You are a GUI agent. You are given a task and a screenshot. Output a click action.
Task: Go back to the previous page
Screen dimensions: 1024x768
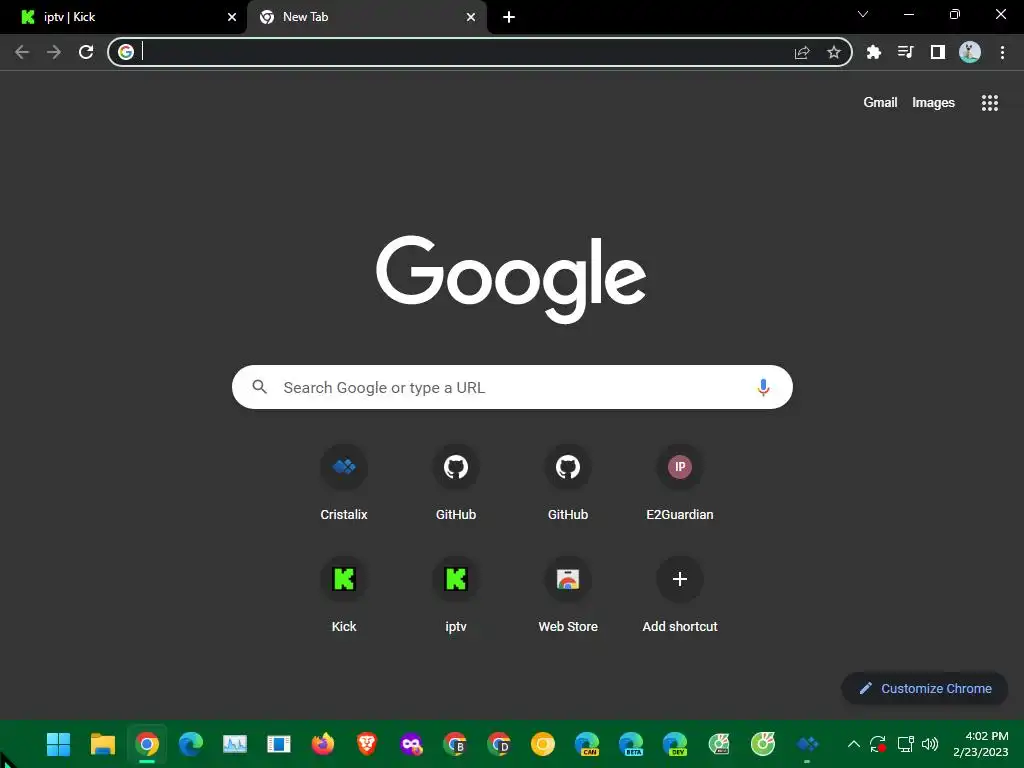tap(22, 52)
